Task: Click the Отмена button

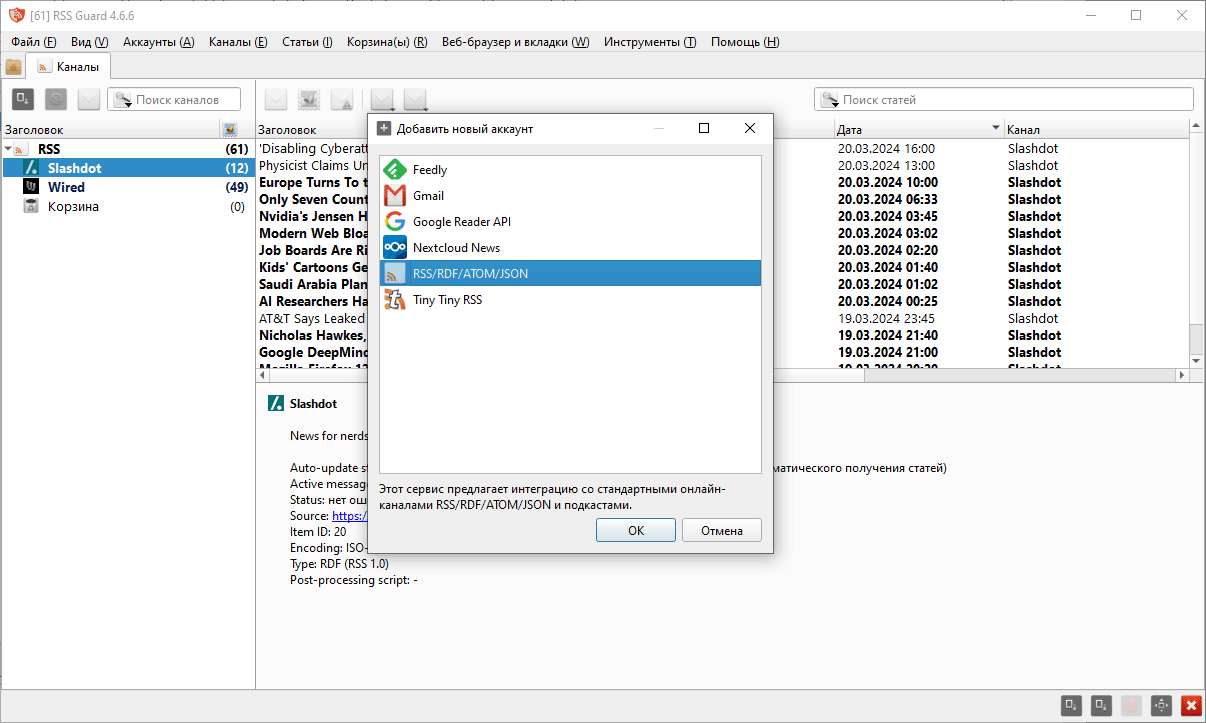Action: pyautogui.click(x=722, y=530)
